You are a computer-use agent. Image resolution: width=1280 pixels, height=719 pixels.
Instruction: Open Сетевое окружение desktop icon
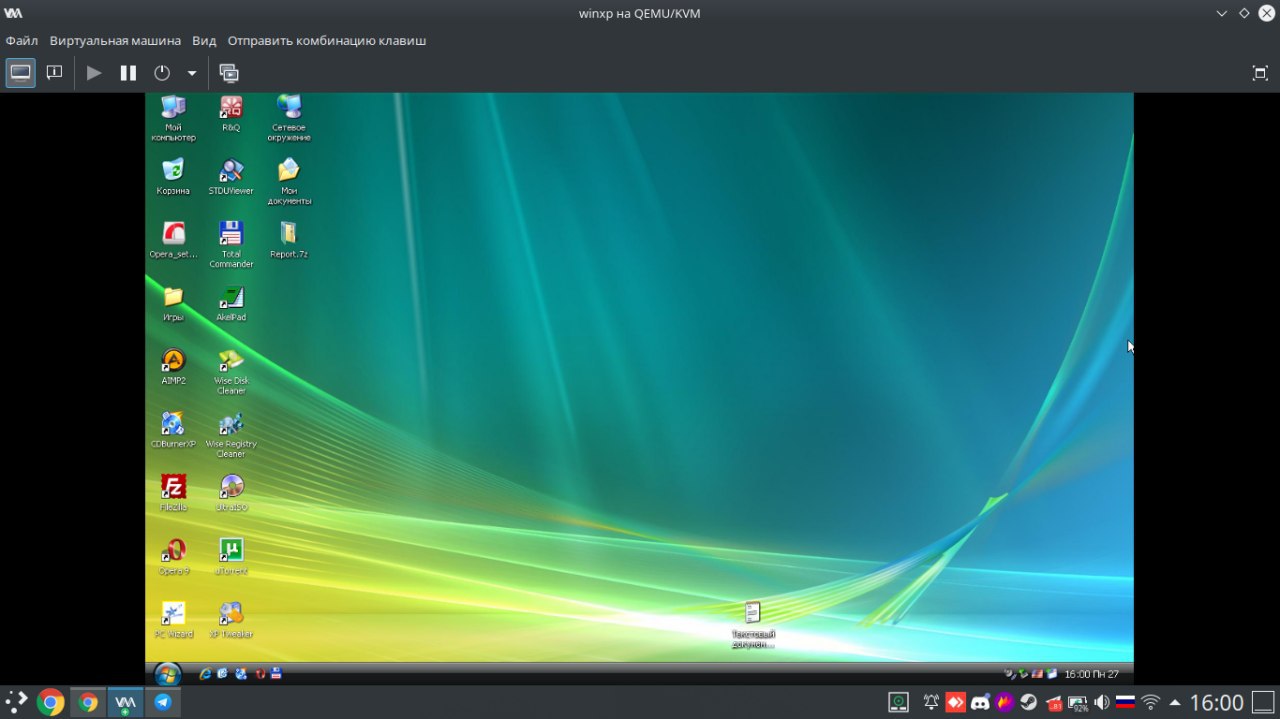click(289, 118)
